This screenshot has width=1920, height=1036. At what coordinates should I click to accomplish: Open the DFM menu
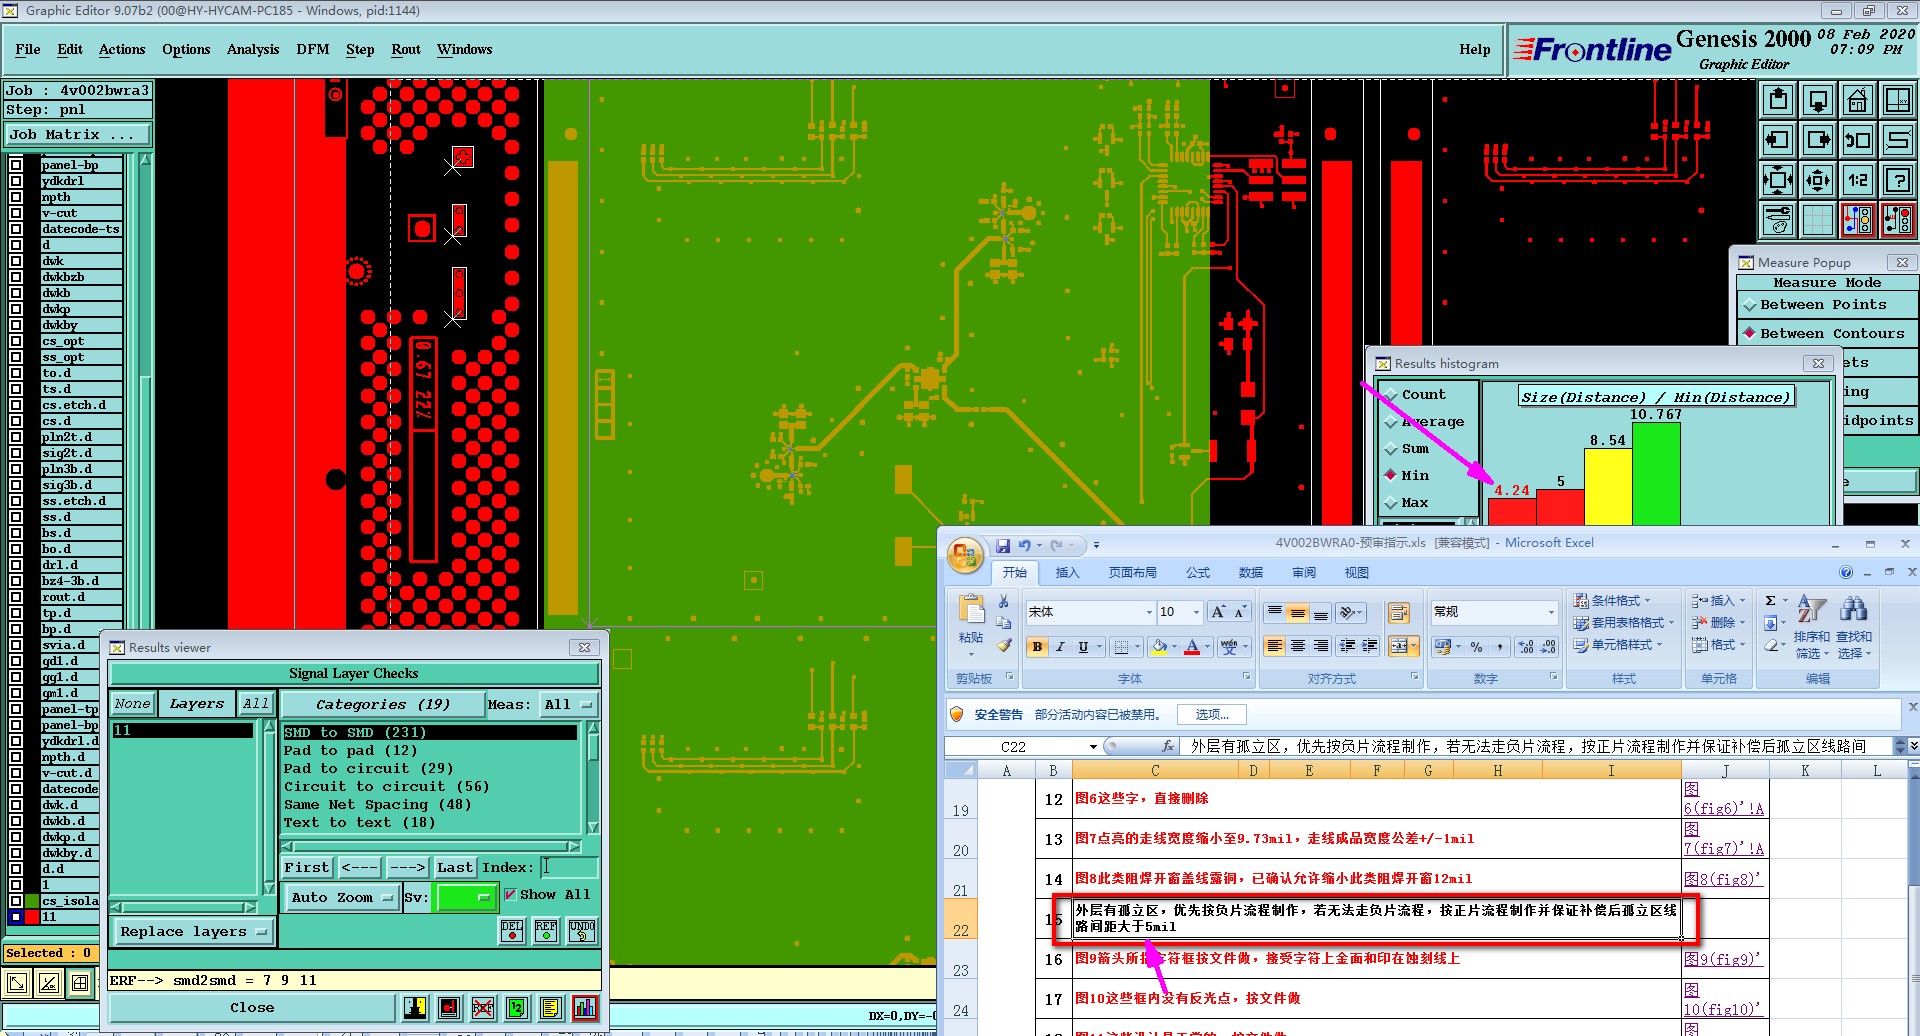[x=312, y=49]
